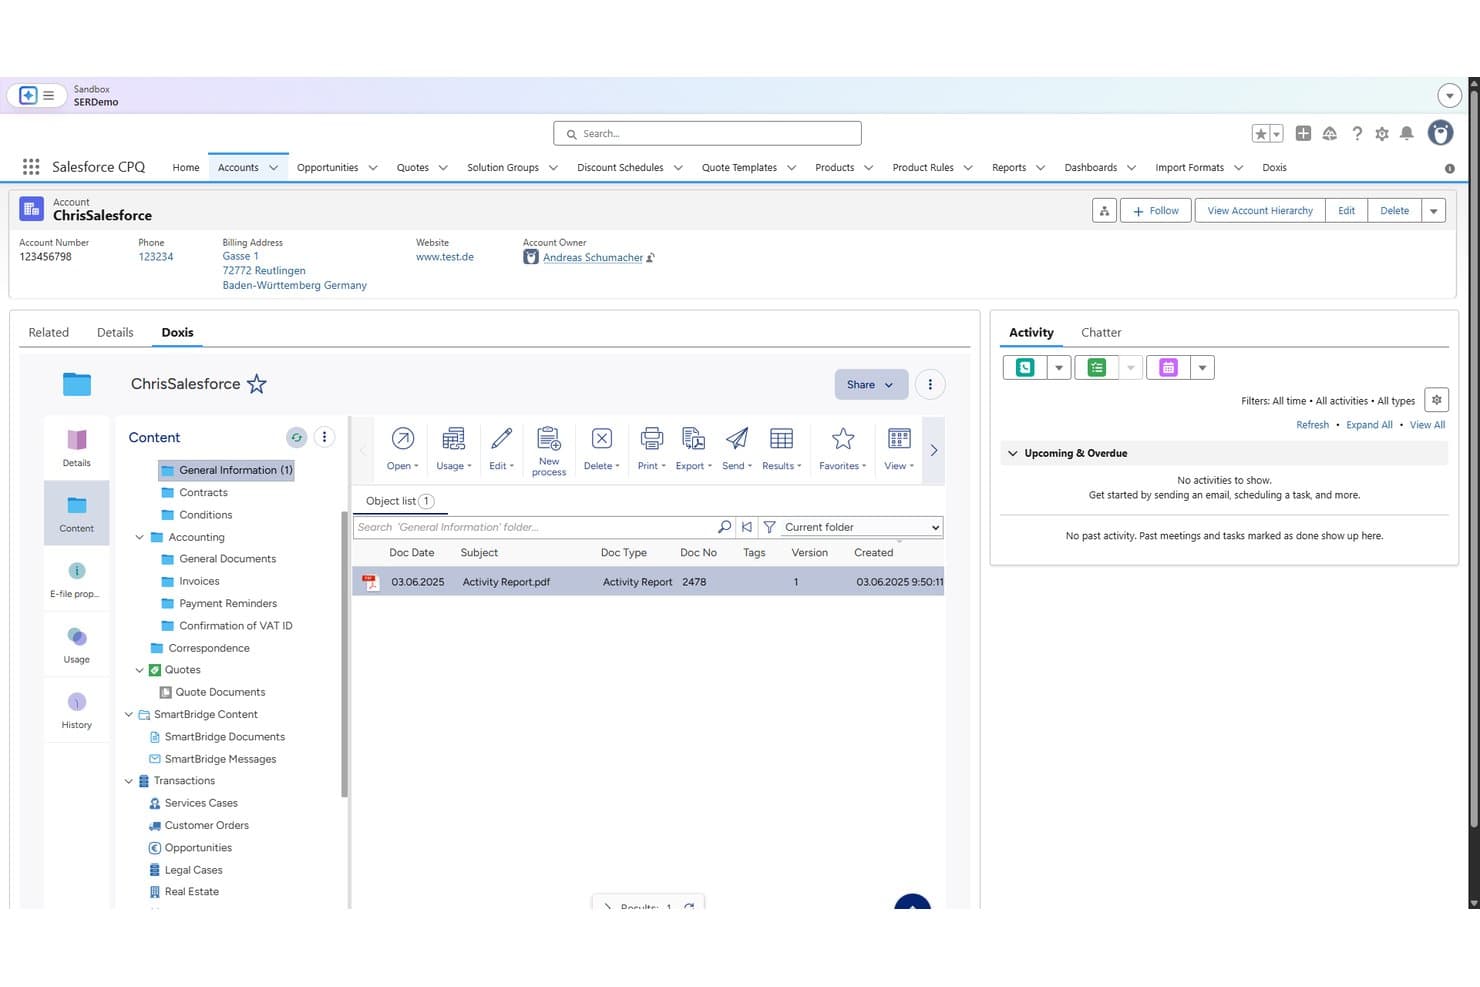Open the Usage toolbar menu
This screenshot has height=987, width=1480.
[453, 448]
